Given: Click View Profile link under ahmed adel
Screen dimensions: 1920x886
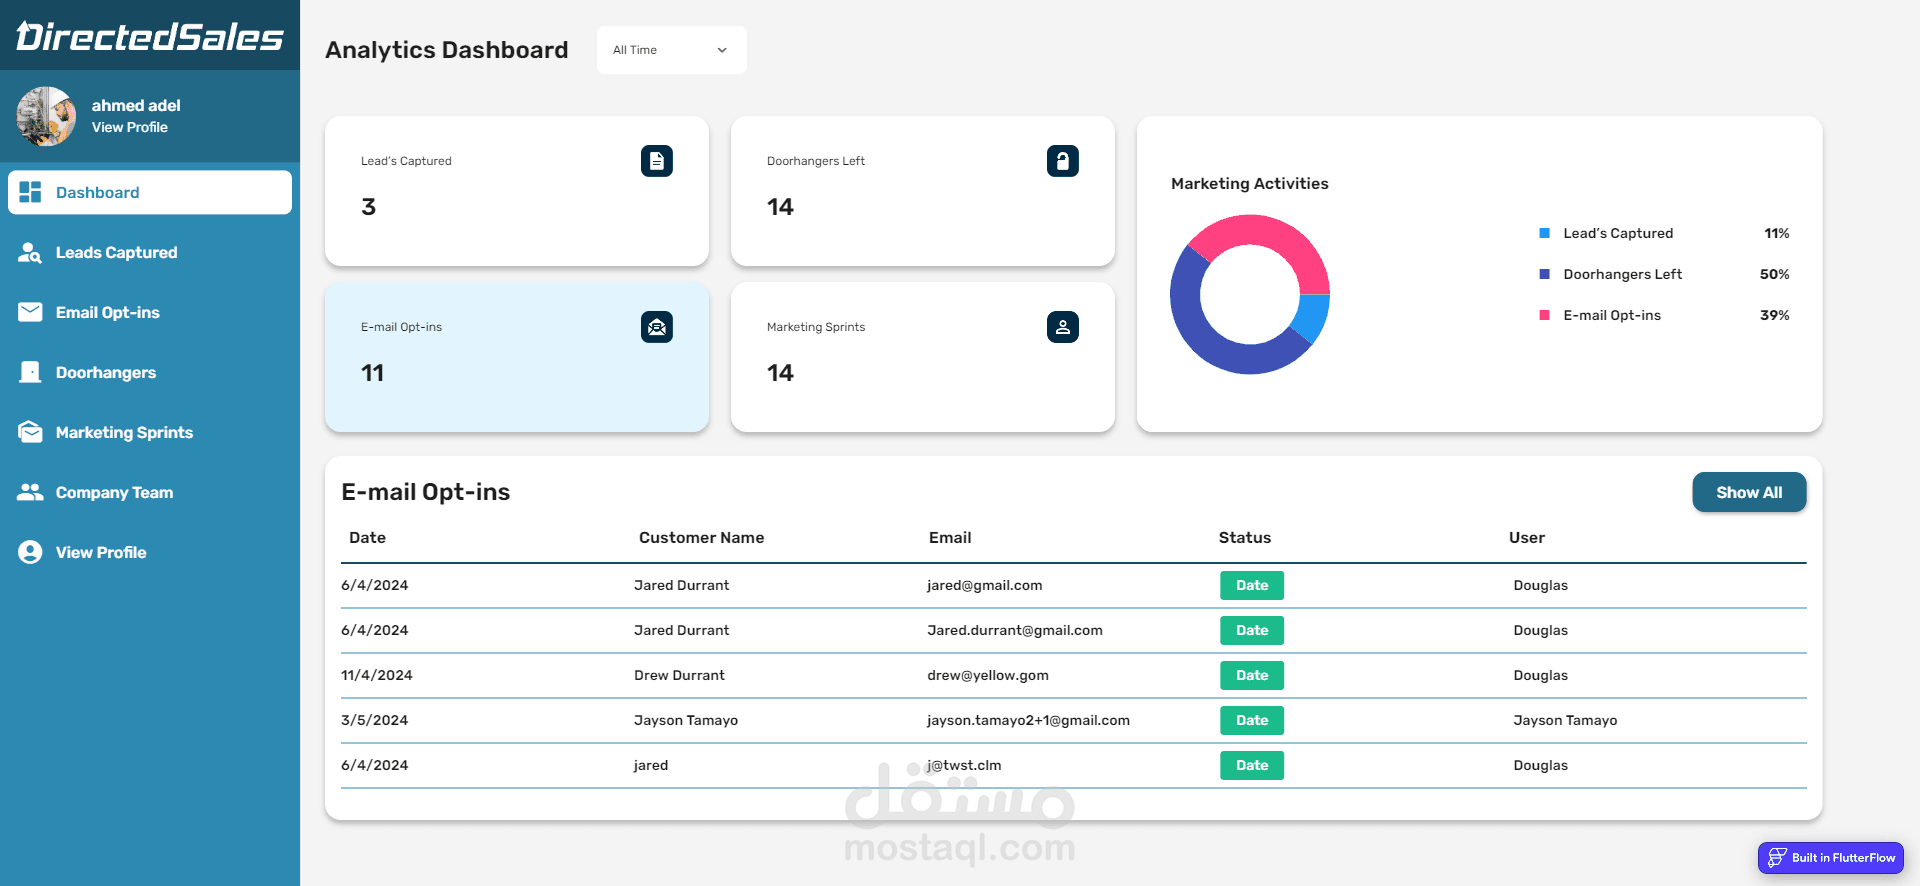Looking at the screenshot, I should tap(130, 127).
